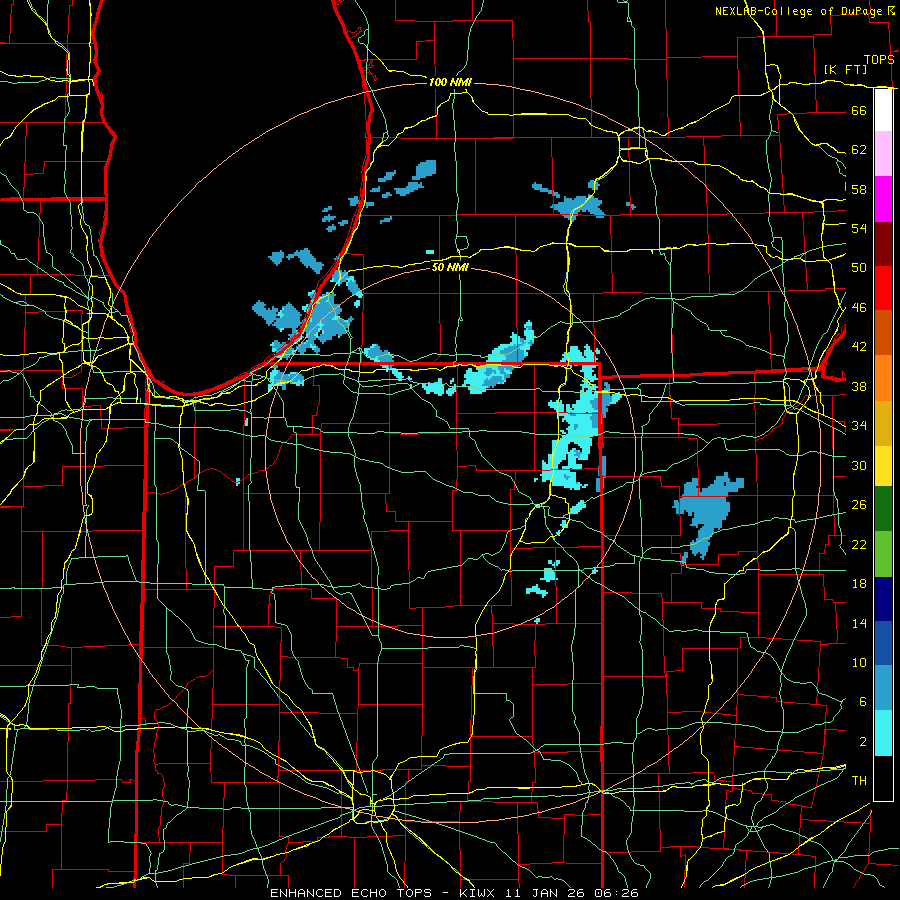
Task: Click the '58' legend scale value
Action: click(859, 189)
